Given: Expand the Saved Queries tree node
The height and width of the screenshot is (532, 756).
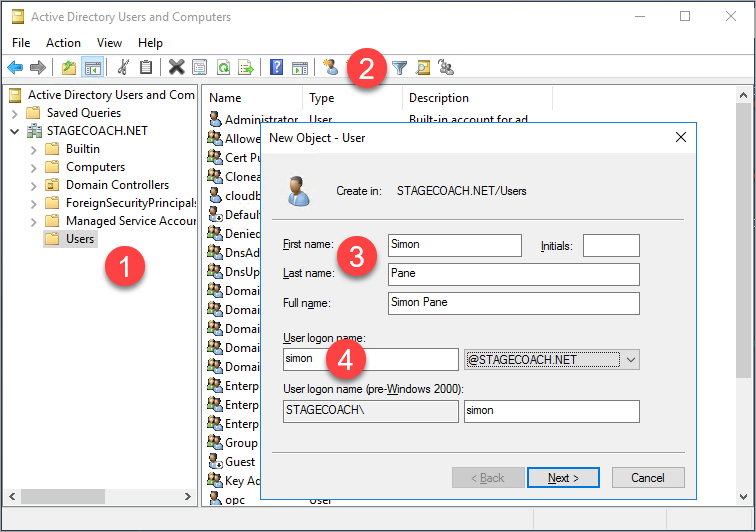Looking at the screenshot, I should coord(15,113).
